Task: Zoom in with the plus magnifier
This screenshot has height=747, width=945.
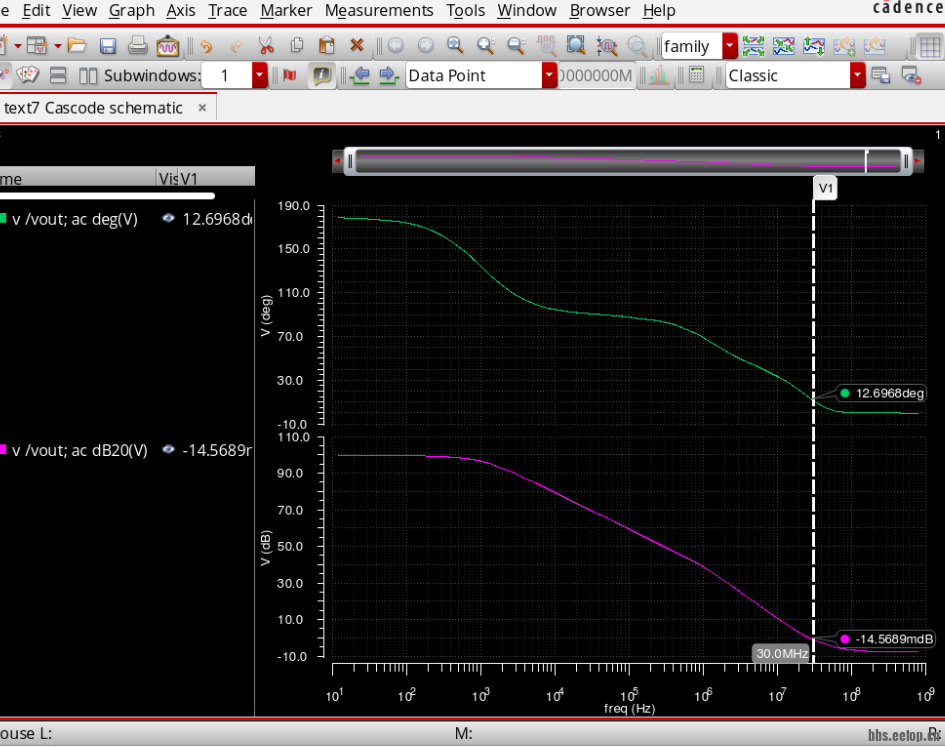Action: click(486, 45)
